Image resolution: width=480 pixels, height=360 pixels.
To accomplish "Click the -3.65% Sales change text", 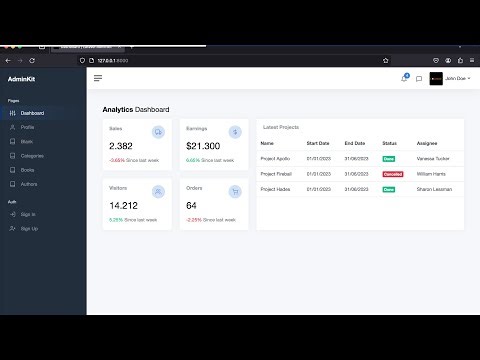I will (117, 160).
